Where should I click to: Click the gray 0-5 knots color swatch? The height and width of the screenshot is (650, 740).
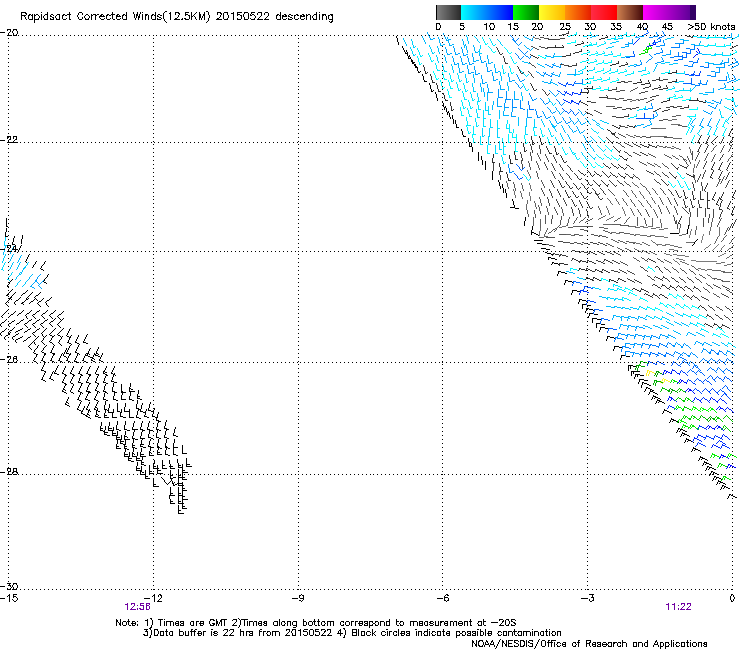pos(448,12)
